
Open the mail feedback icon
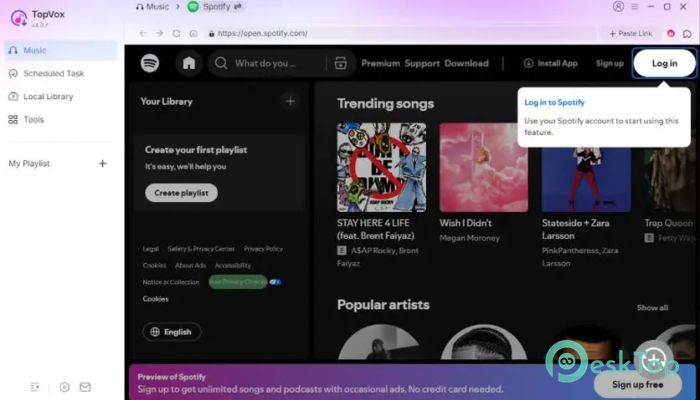tap(85, 387)
